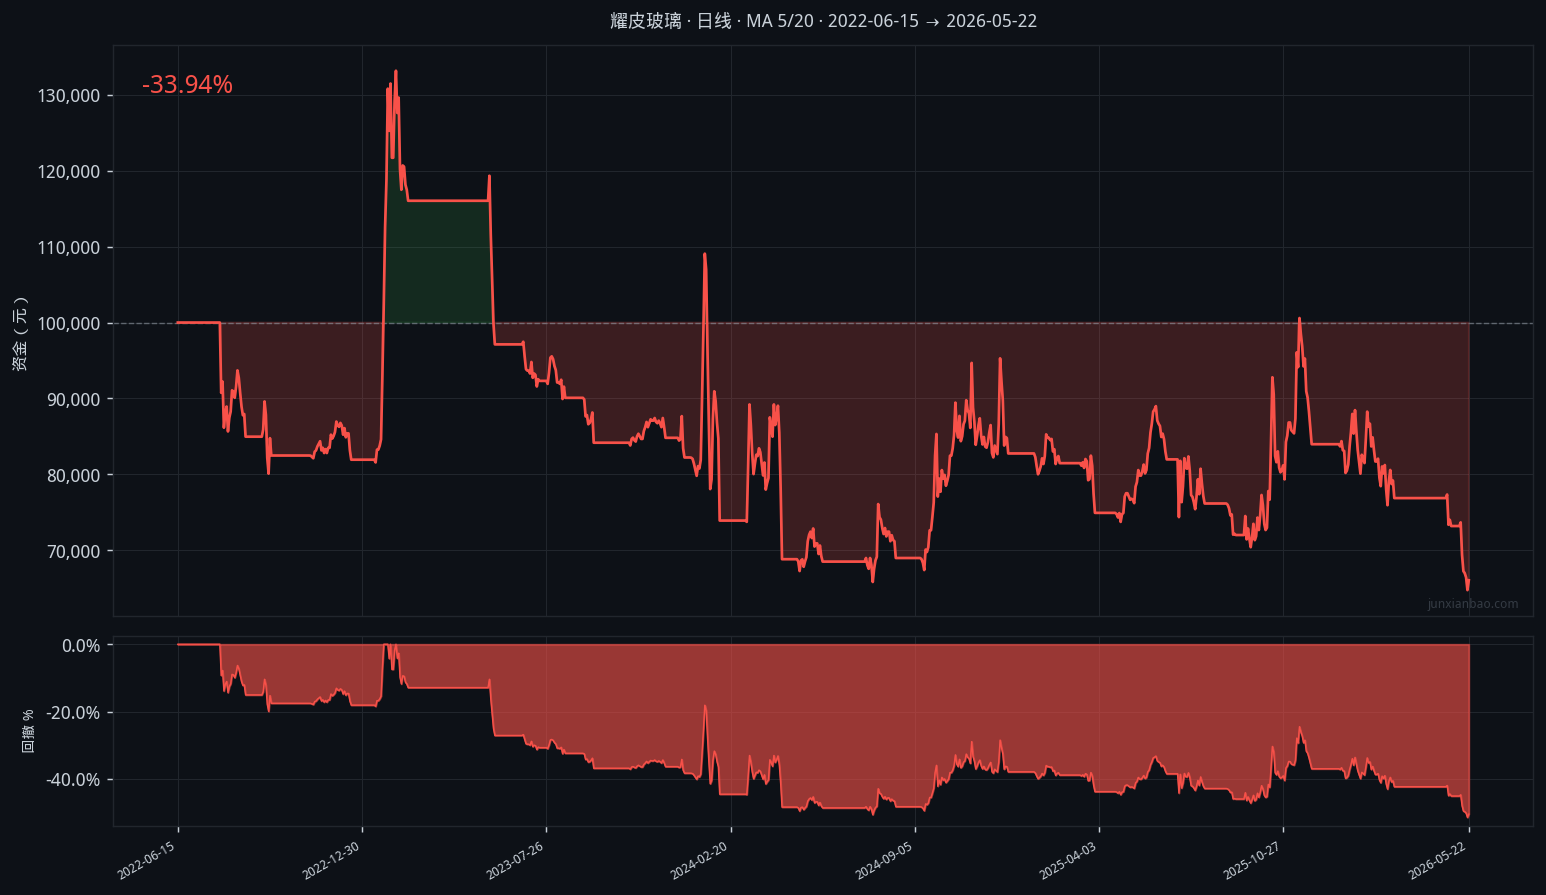
Task: Click the 80,000 equity axis label
Action: (x=72, y=476)
